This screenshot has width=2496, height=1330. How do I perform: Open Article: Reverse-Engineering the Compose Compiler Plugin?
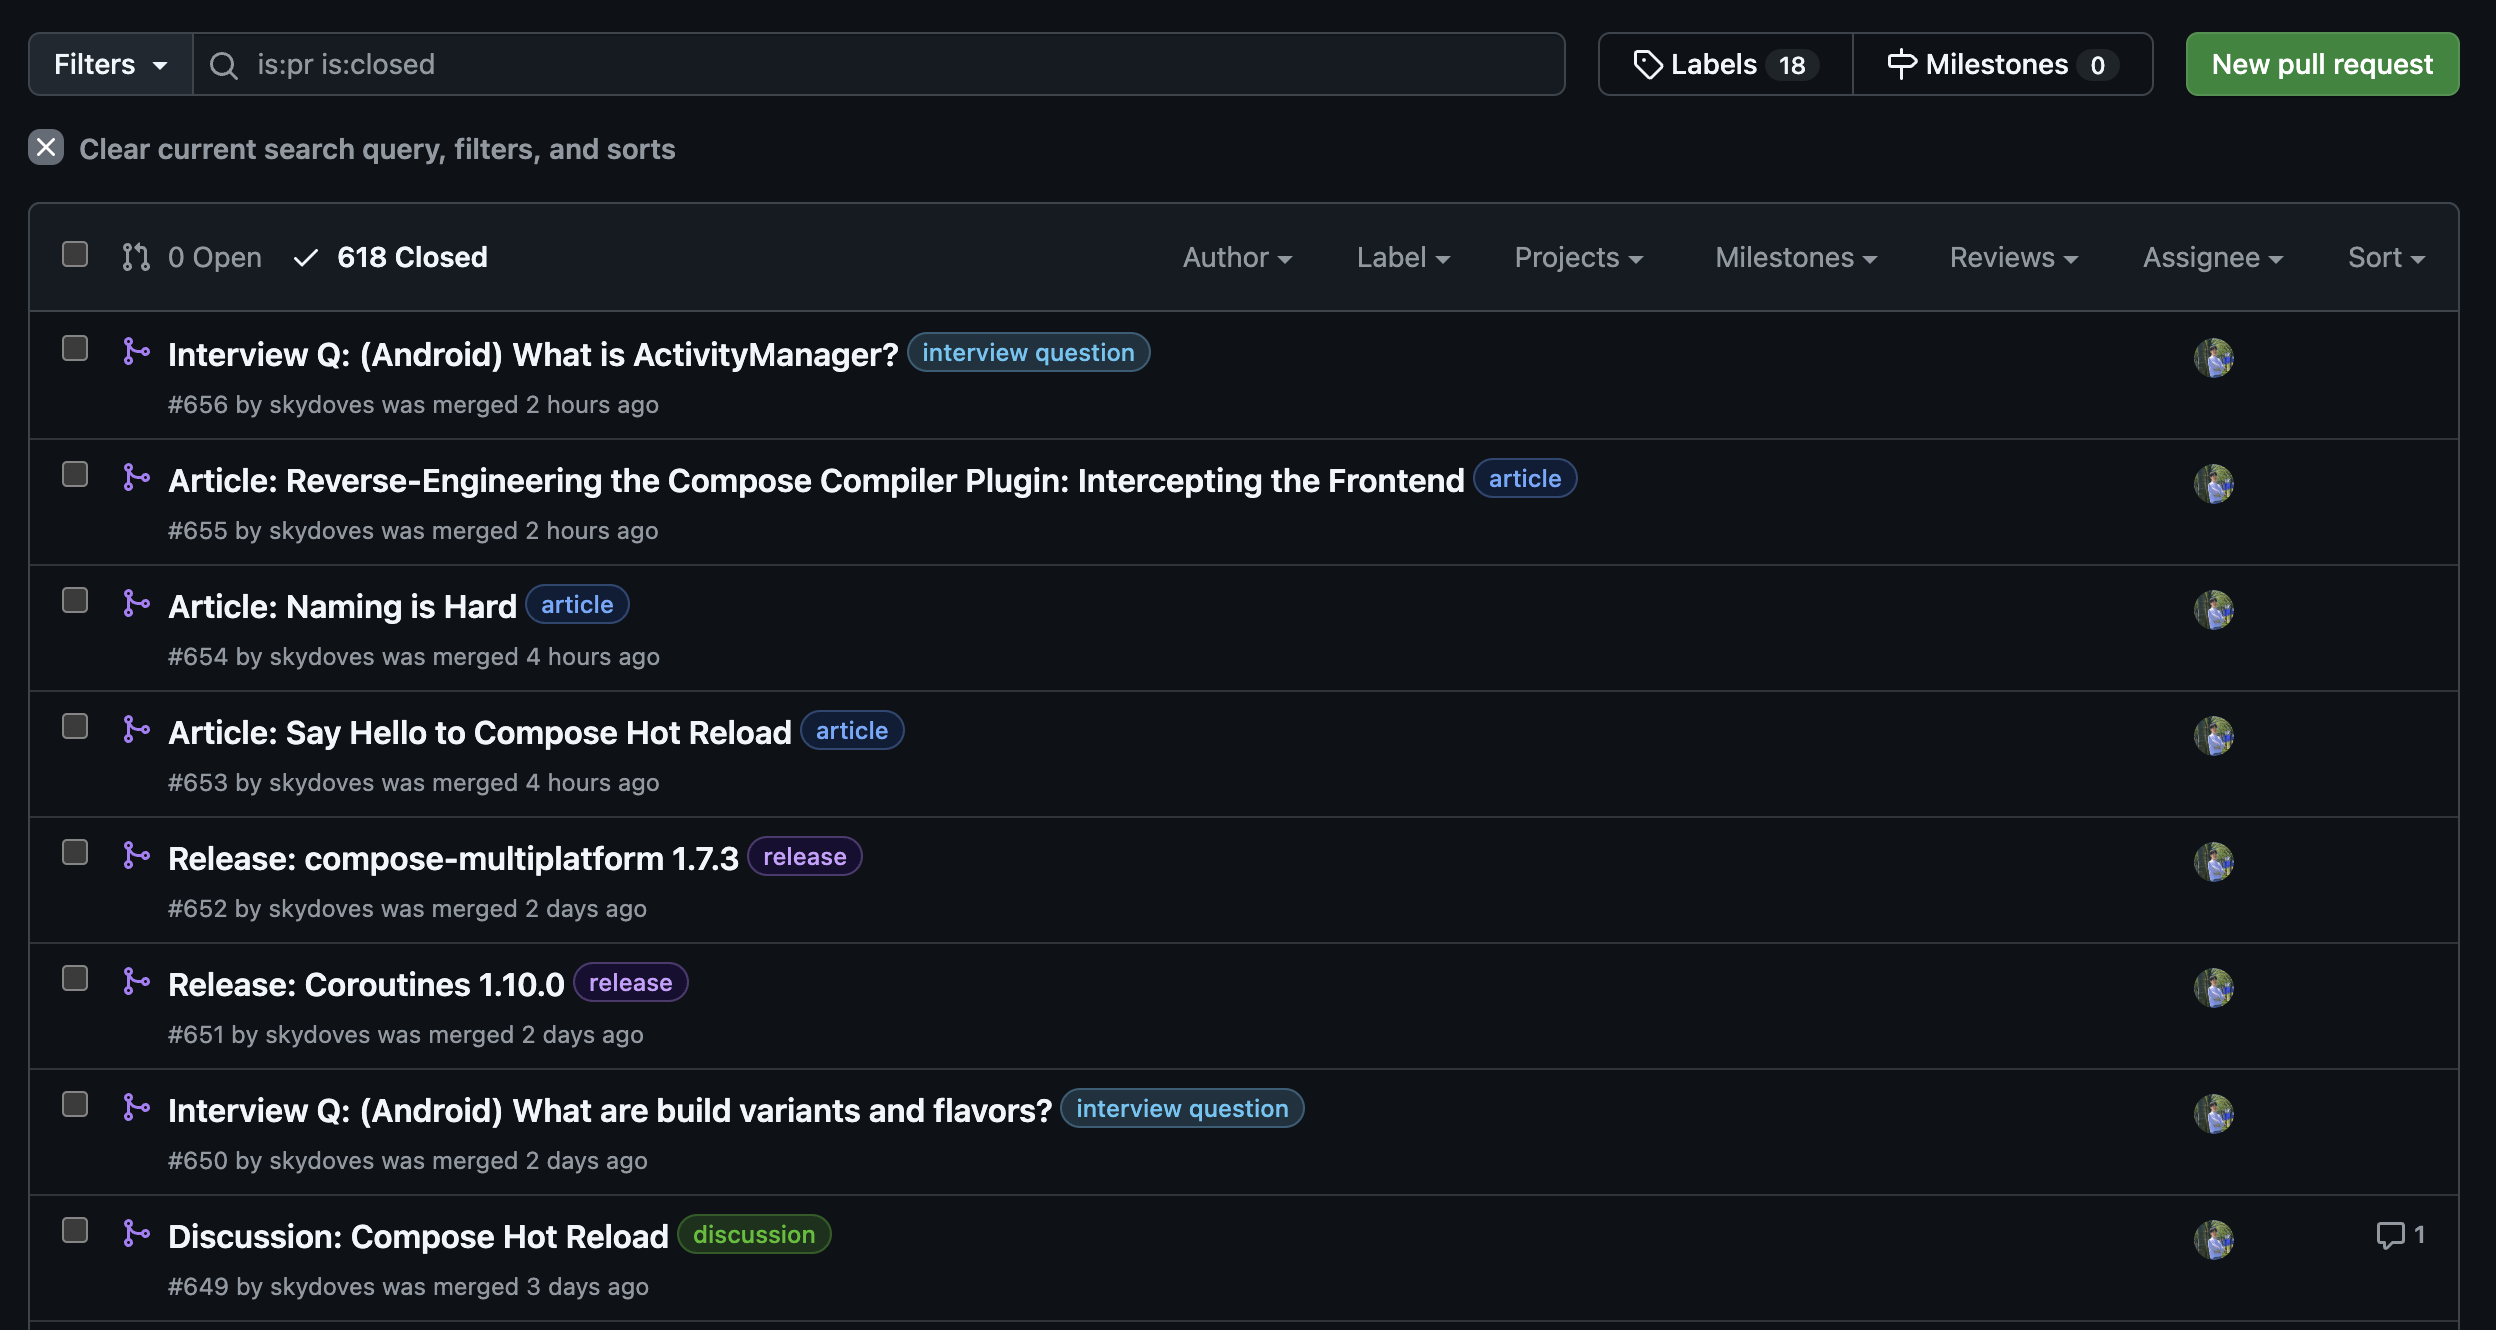tap(816, 480)
